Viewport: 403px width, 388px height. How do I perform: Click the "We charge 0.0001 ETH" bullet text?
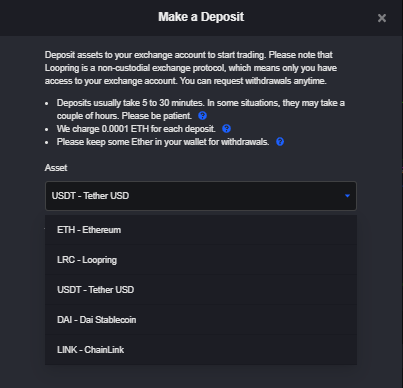(x=136, y=129)
